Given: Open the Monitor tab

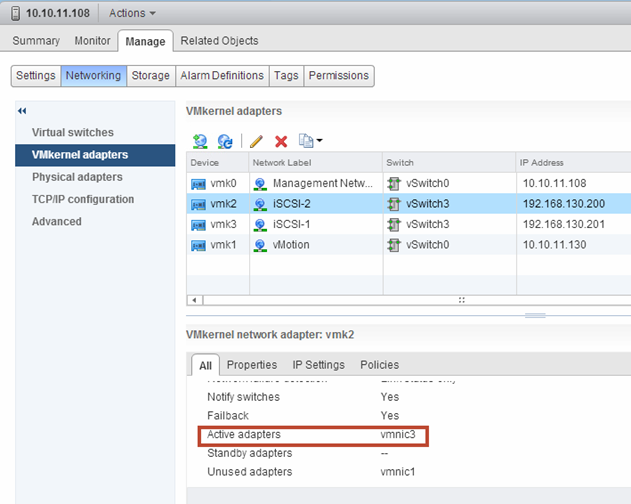Looking at the screenshot, I should click(x=93, y=41).
